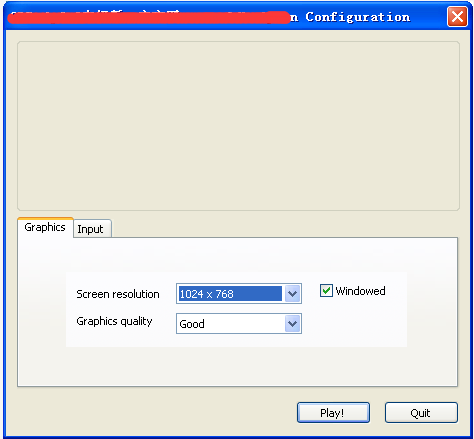Expand the Graphics quality dropdown arrow
The width and height of the screenshot is (474, 439).
click(292, 324)
